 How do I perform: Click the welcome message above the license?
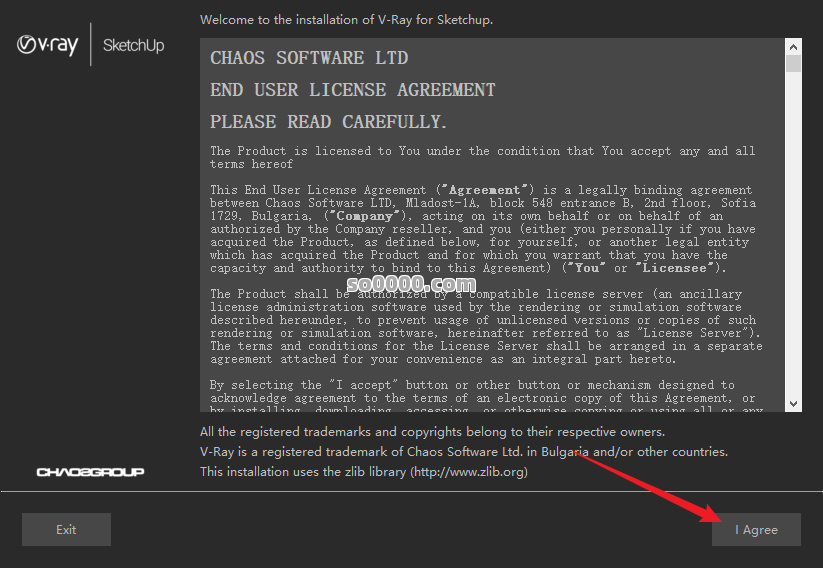[x=346, y=20]
